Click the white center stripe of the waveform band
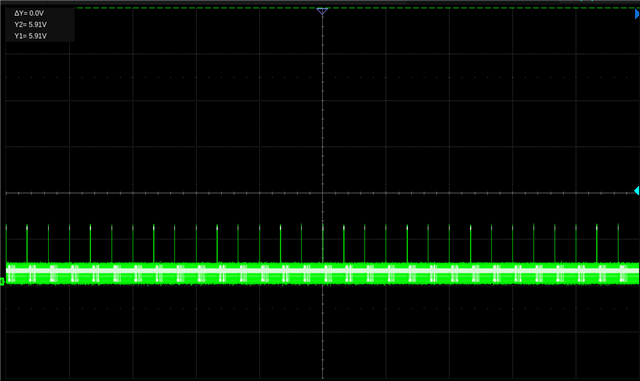 click(x=322, y=270)
